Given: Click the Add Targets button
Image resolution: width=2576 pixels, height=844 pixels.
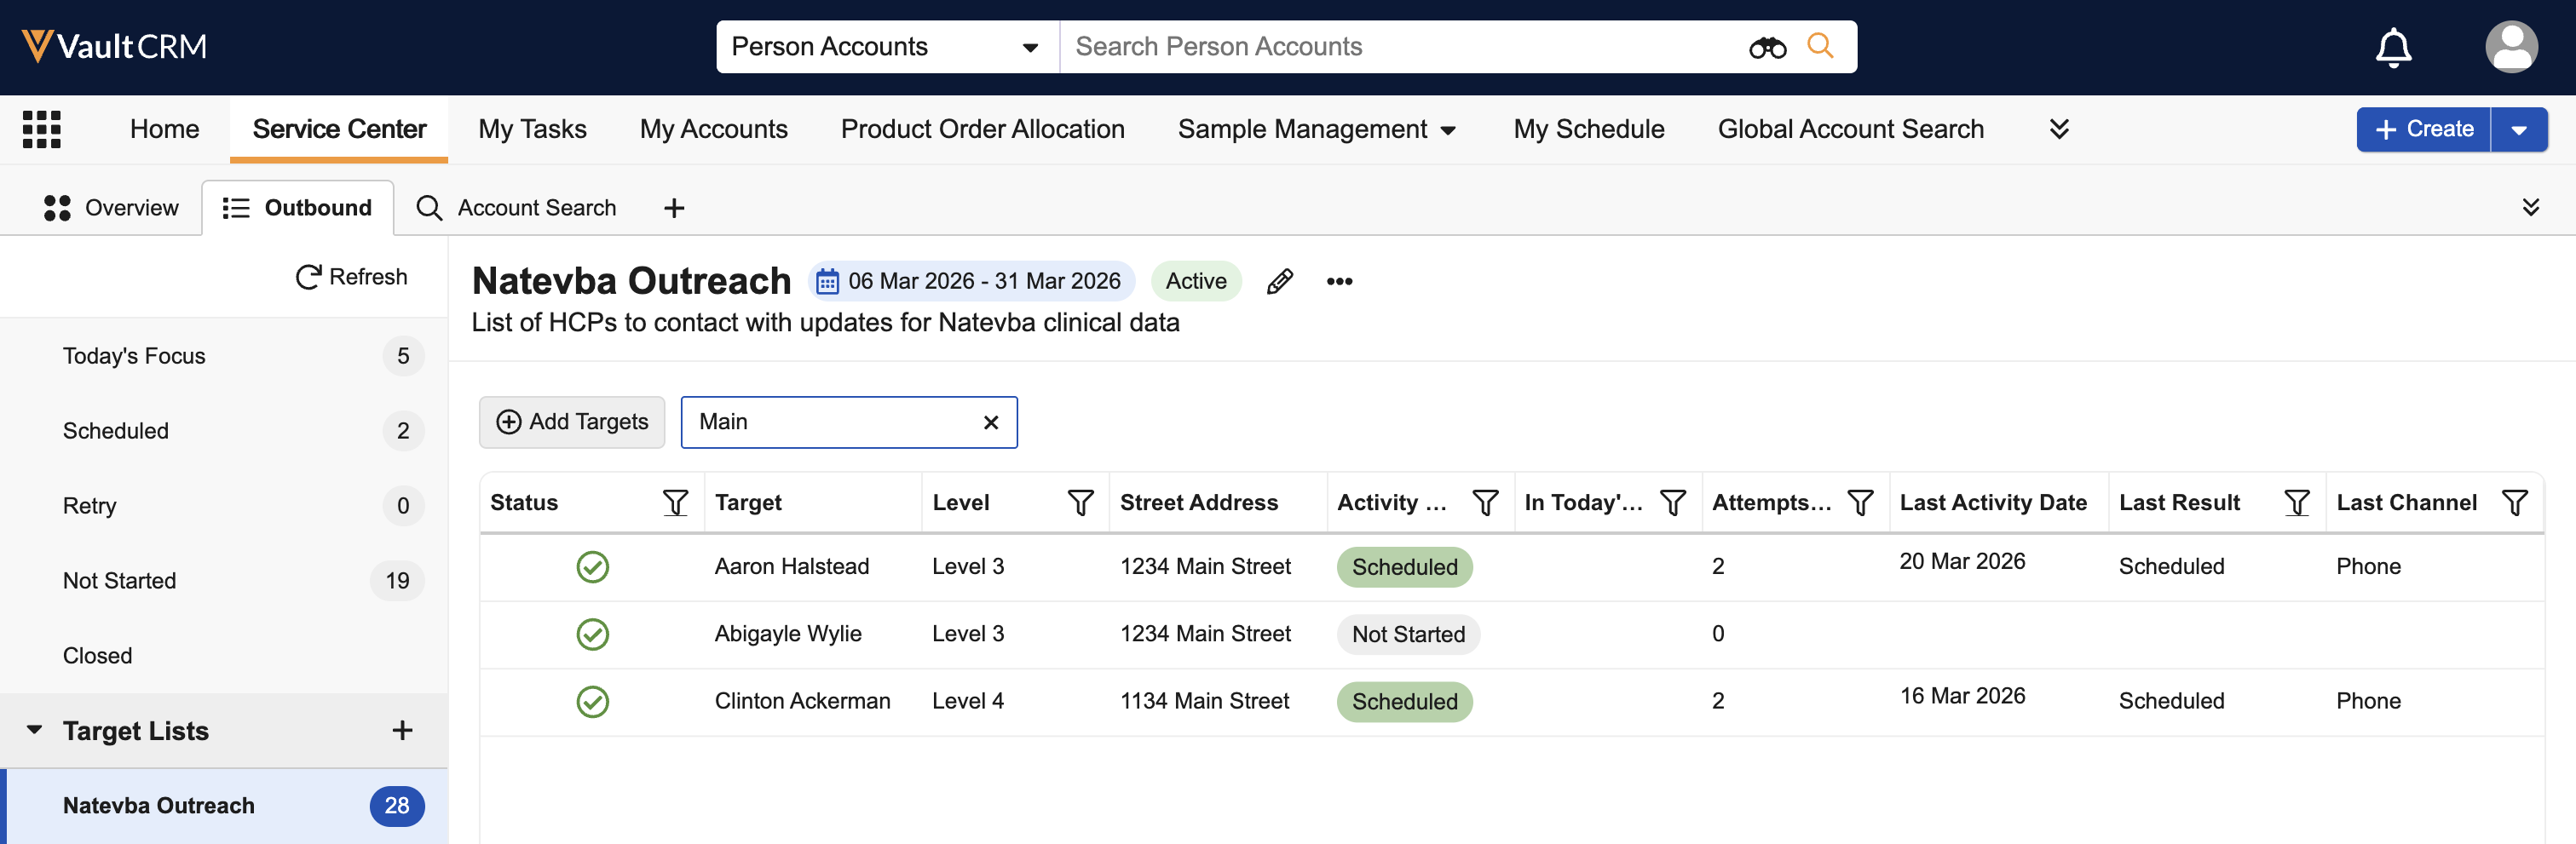Looking at the screenshot, I should 572,422.
